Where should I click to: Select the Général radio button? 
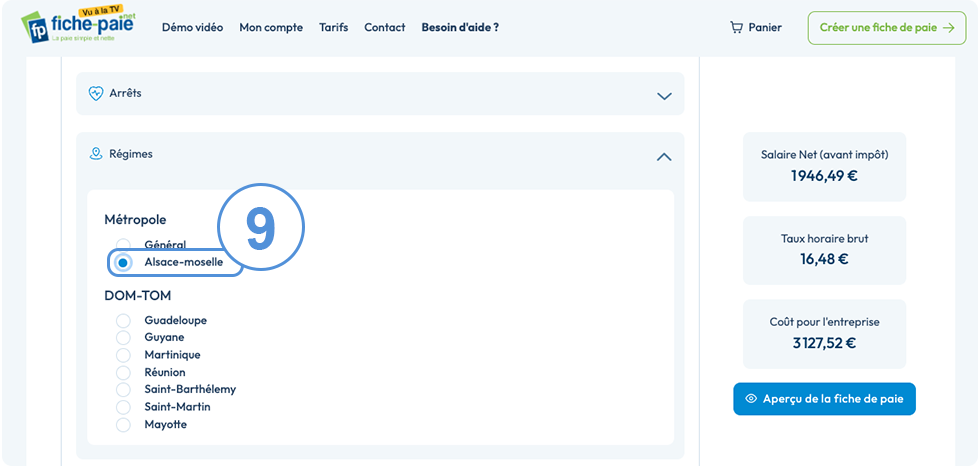click(x=123, y=245)
